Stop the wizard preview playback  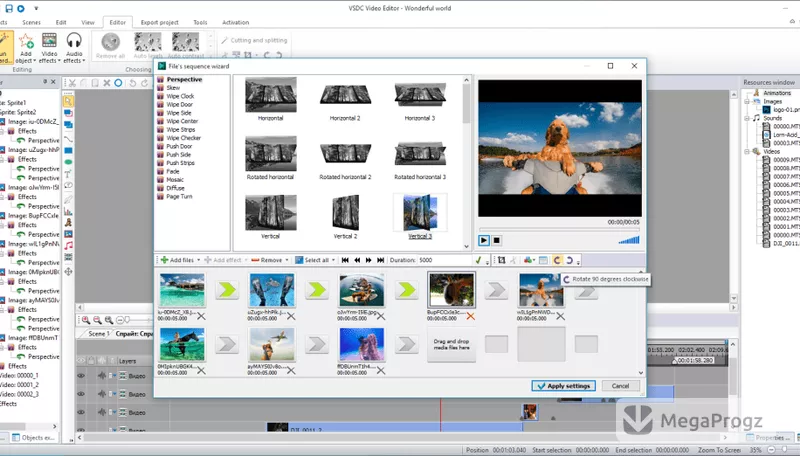coord(496,240)
